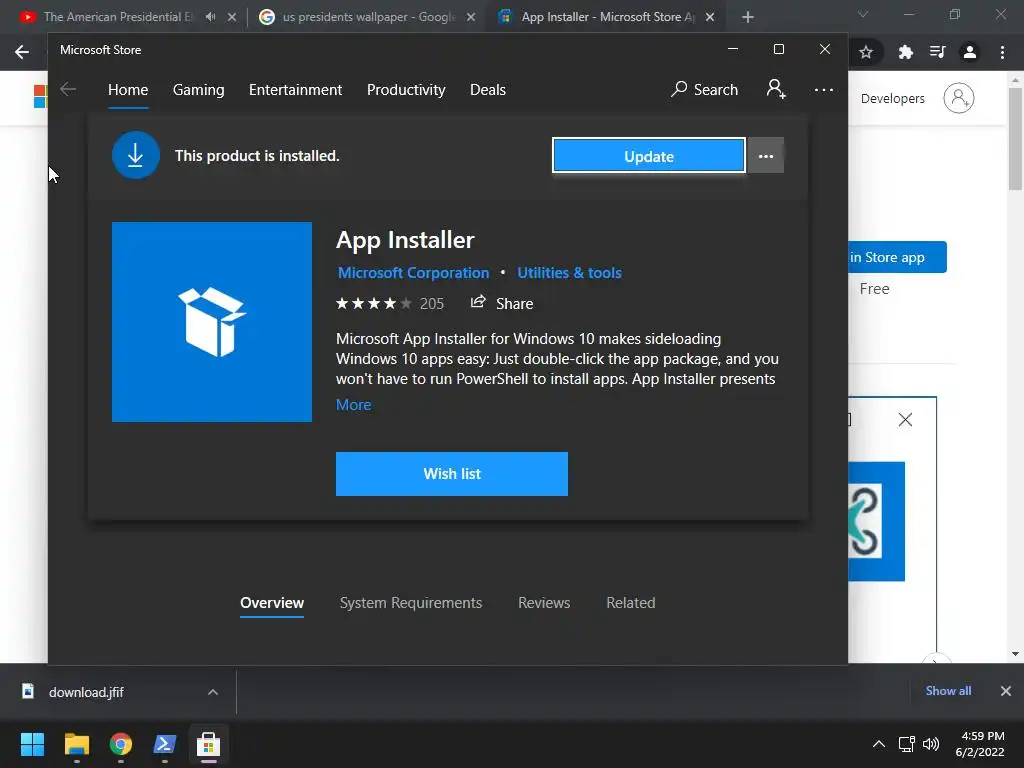
Task: Open the Store see-more ellipsis menu
Action: 824,89
